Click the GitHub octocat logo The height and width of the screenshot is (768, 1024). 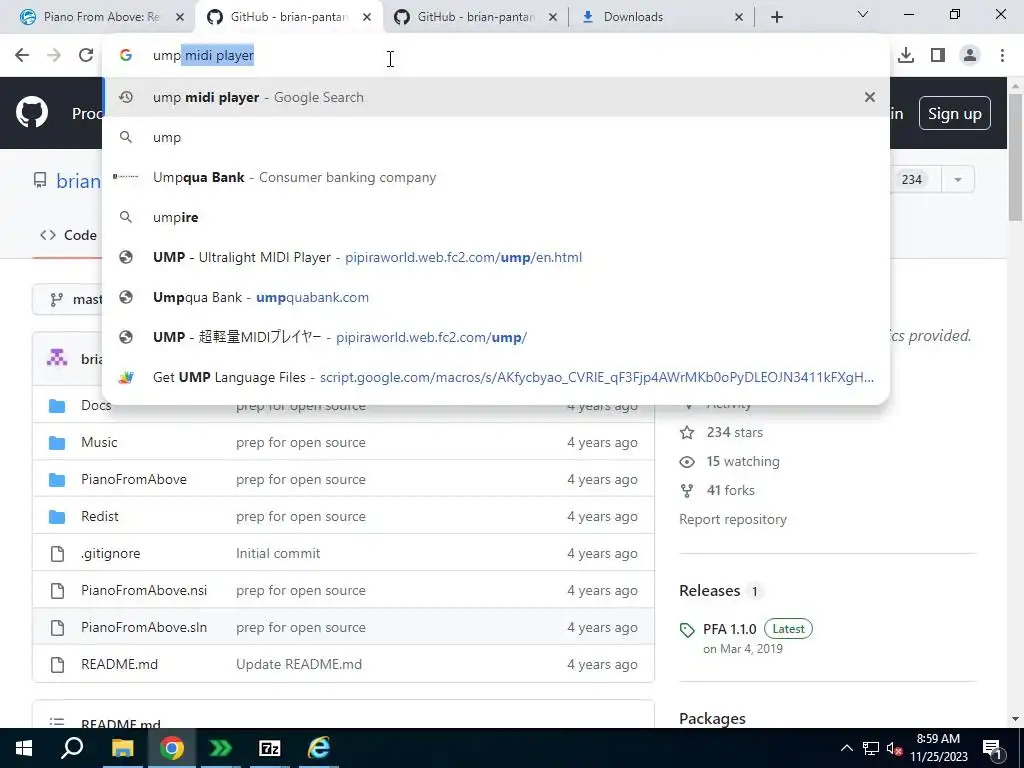tap(32, 112)
